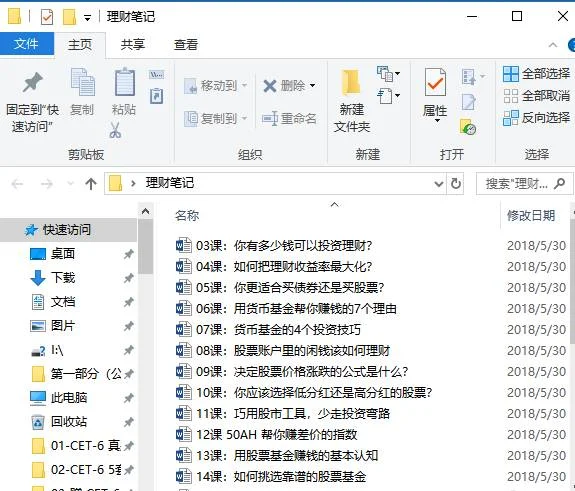The image size is (575, 491).
Task: Open the blue 文件 (File) menu
Action: (x=27, y=44)
